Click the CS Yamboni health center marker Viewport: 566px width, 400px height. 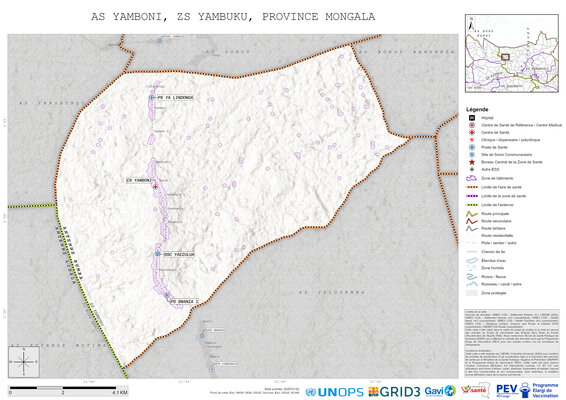(156, 187)
